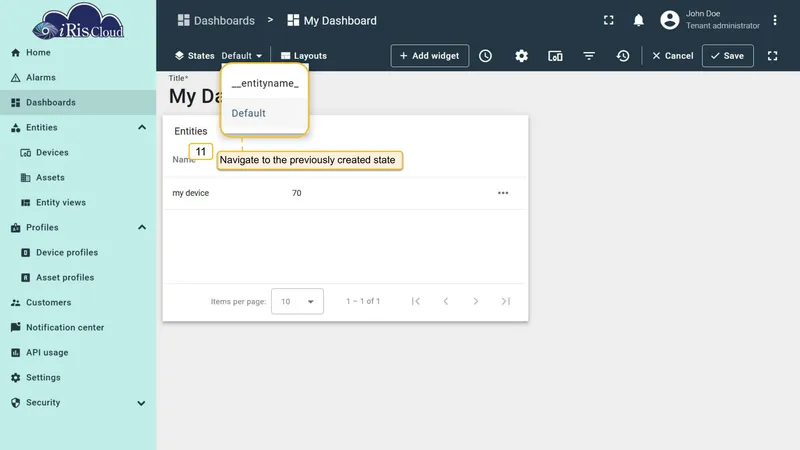
Task: Click the my device row name
Action: (190, 193)
